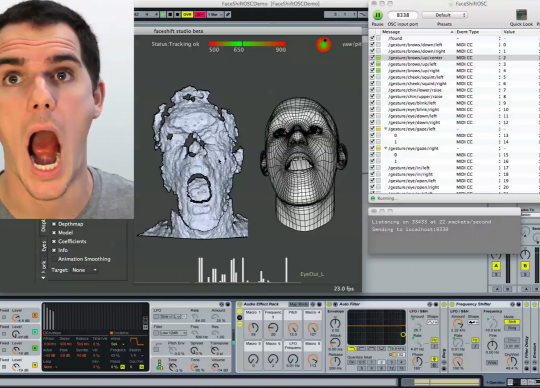Click the head orientation indicator circle

pos(324,45)
